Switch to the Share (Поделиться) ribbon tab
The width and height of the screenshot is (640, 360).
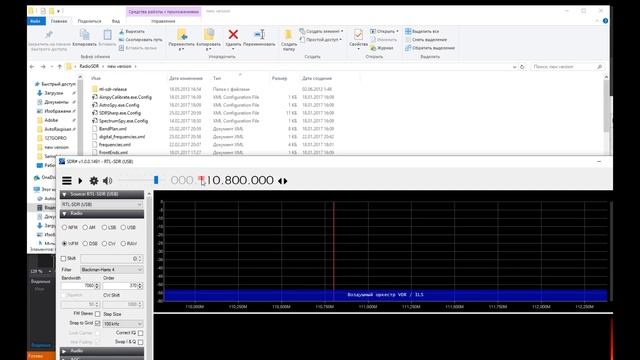coord(89,21)
